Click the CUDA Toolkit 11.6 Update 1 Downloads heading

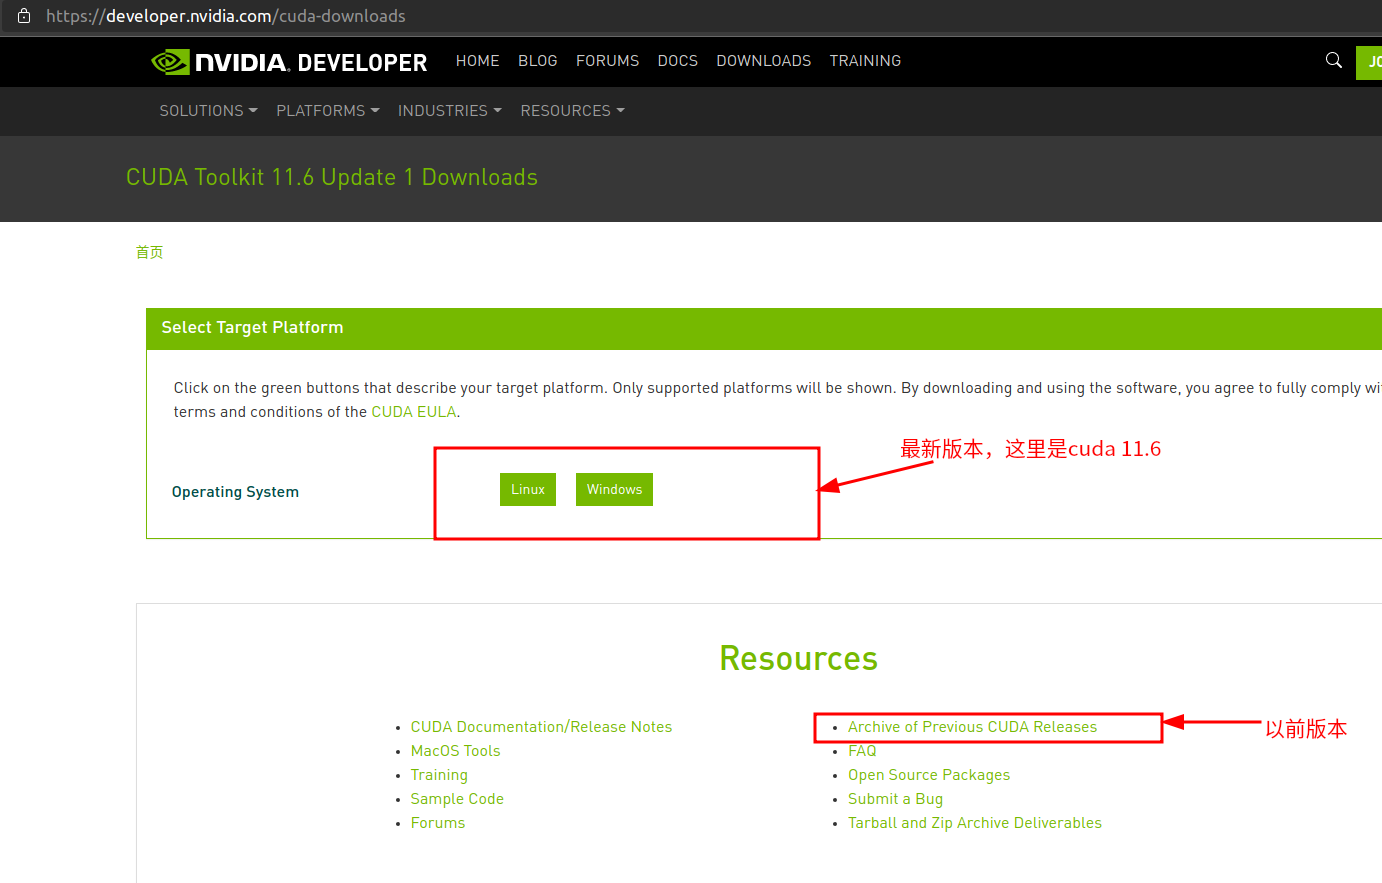(x=332, y=178)
